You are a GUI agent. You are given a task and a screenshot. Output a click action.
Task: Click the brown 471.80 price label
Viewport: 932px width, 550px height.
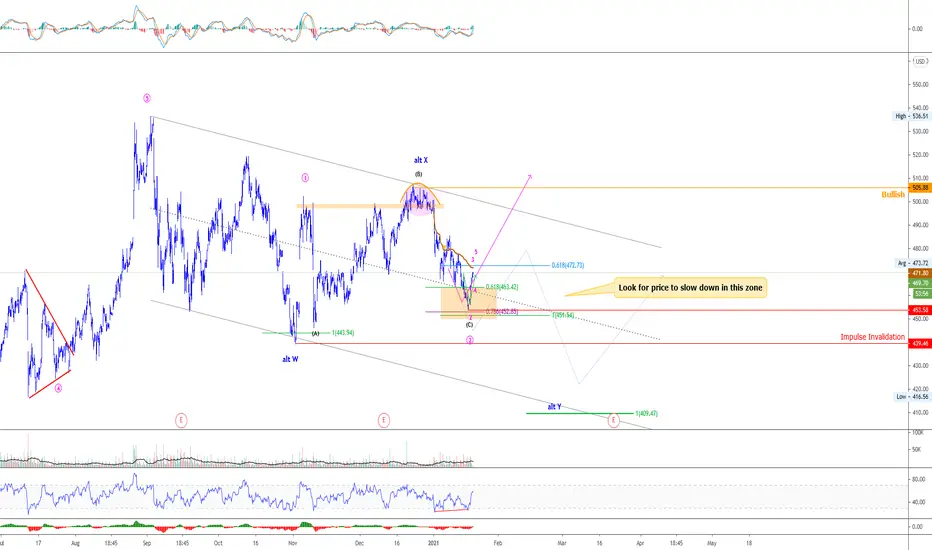point(920,273)
